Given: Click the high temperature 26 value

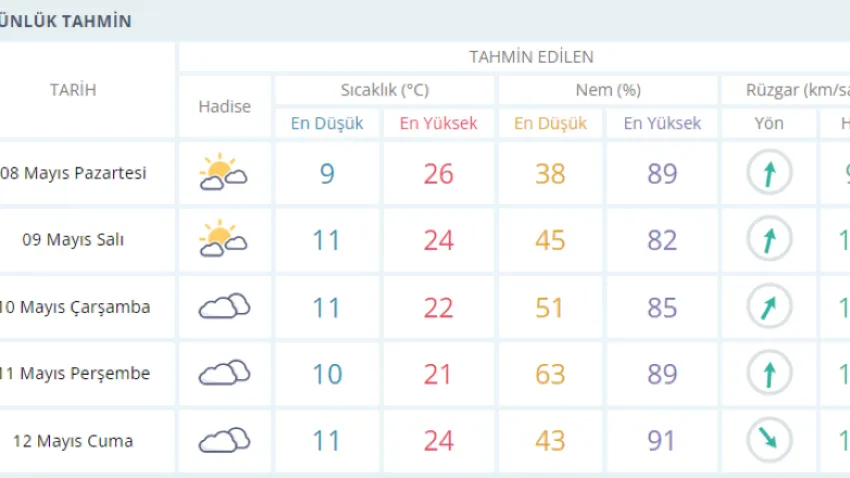Looking at the screenshot, I should click(x=438, y=174).
